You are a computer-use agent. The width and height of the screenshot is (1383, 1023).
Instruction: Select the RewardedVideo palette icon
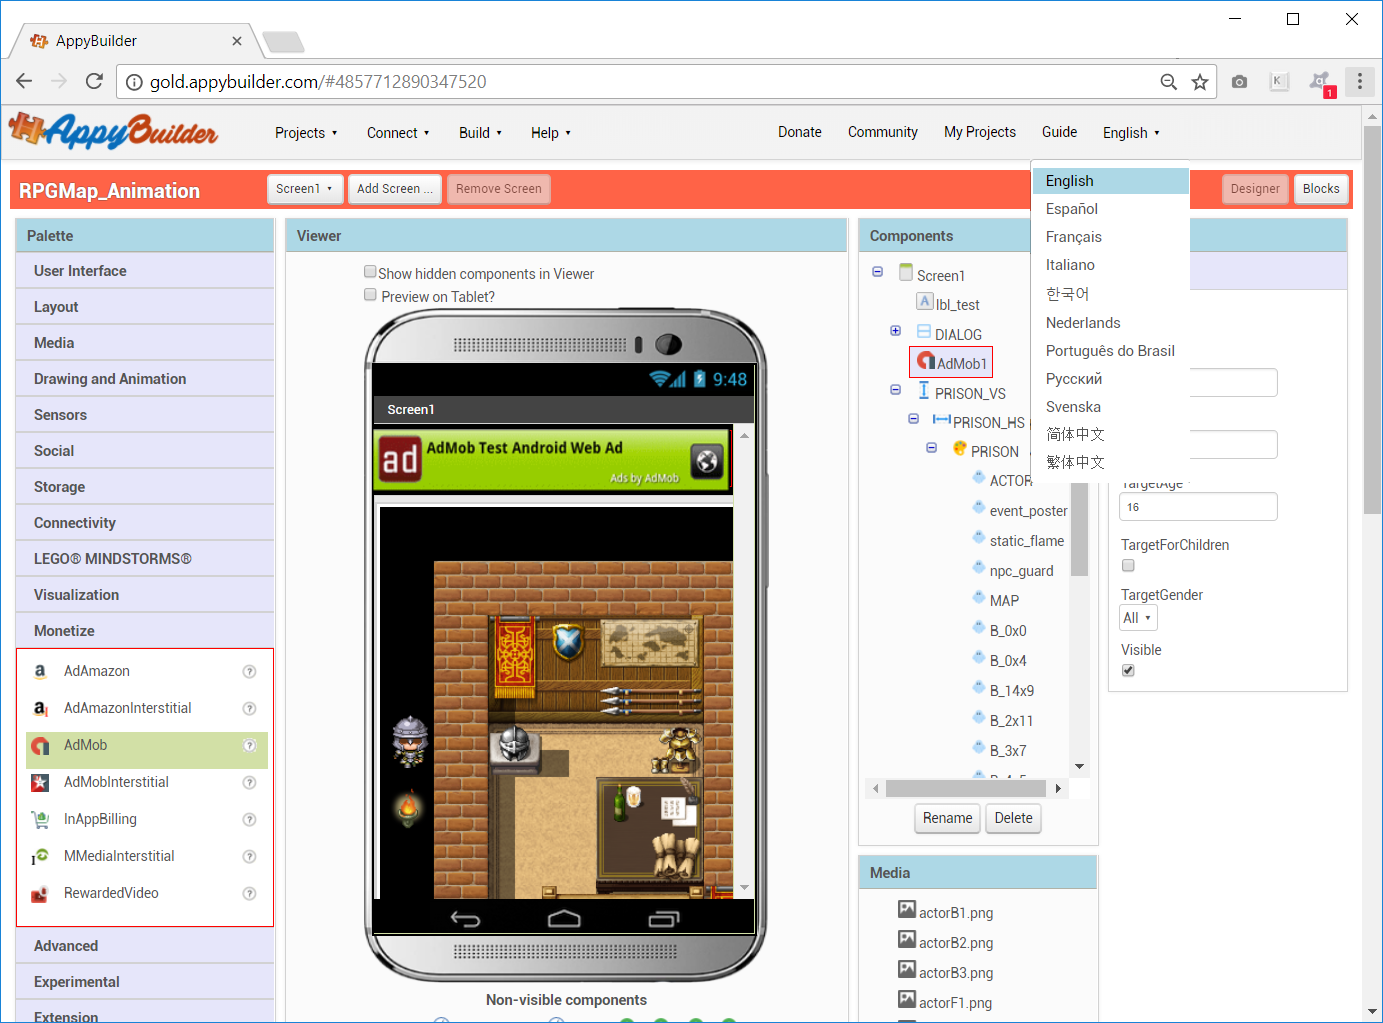click(x=38, y=893)
